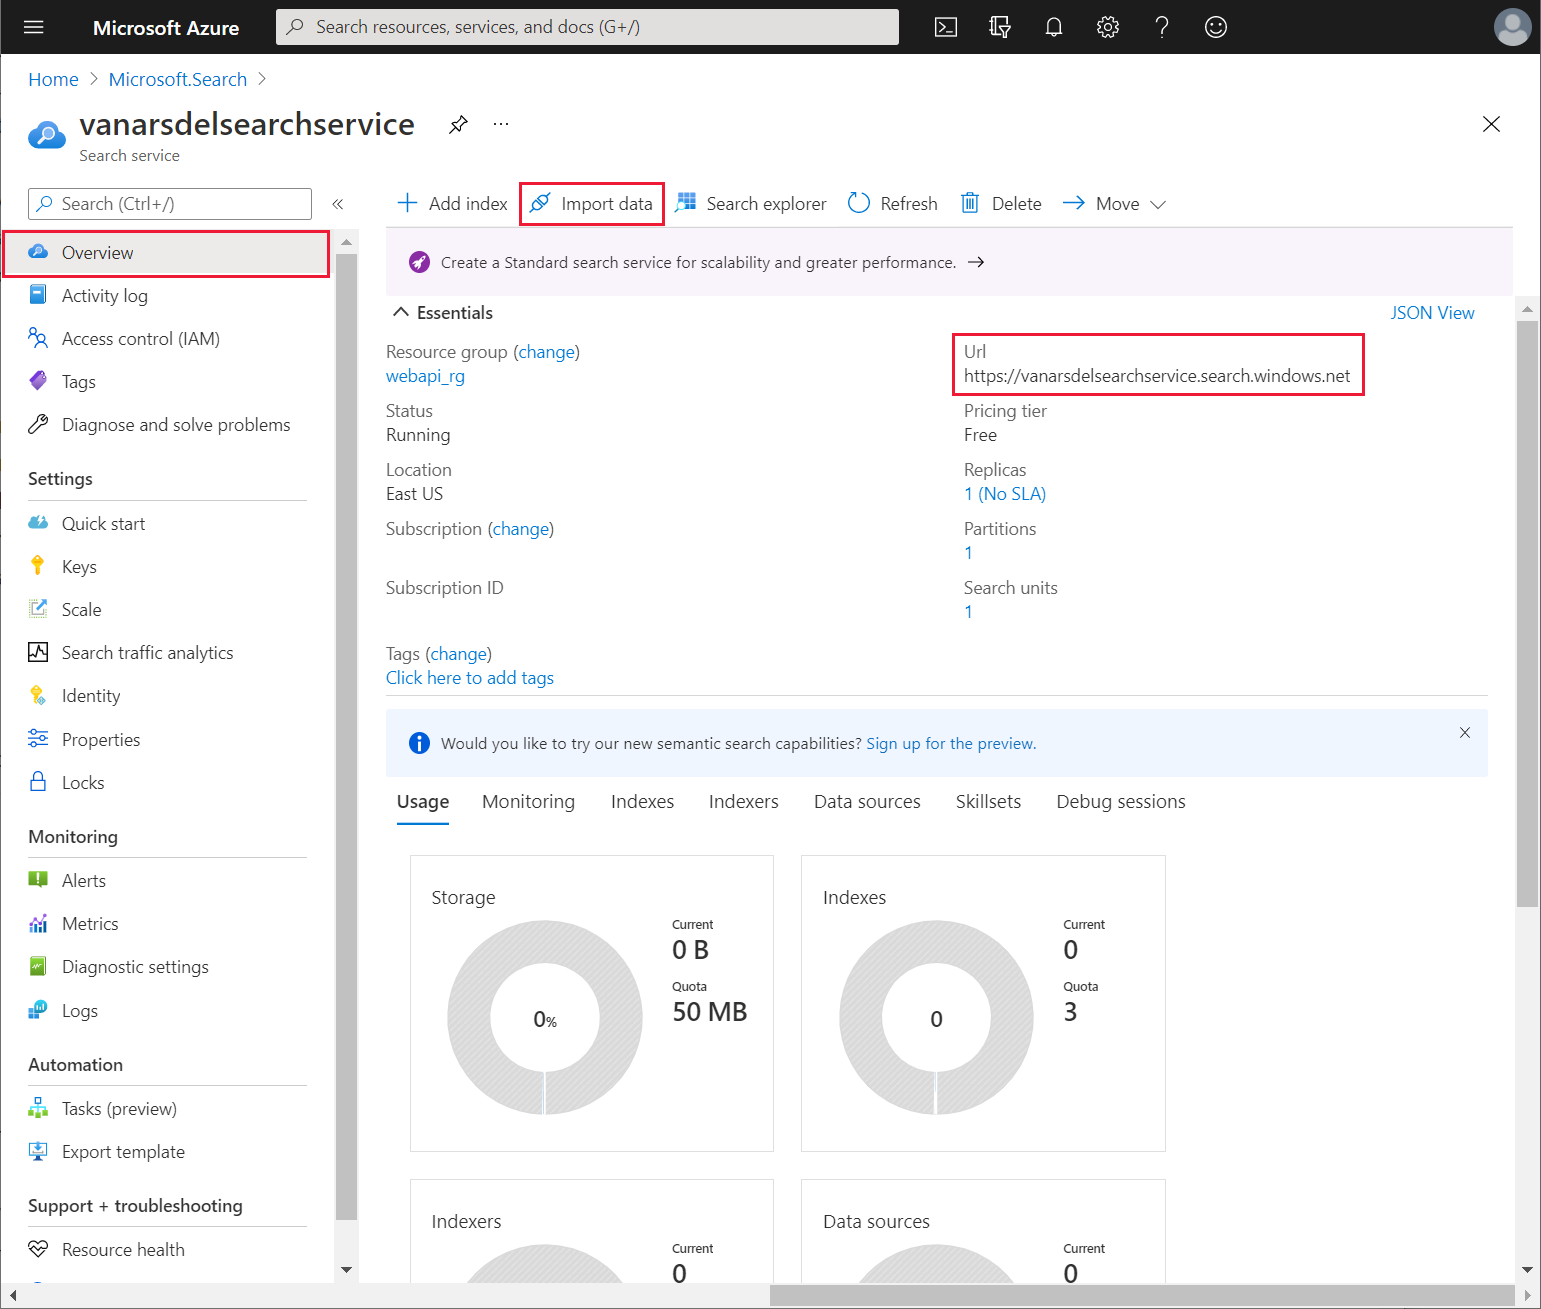Click the feedback smiley icon
Viewport: 1541px width, 1309px height.
click(1215, 27)
